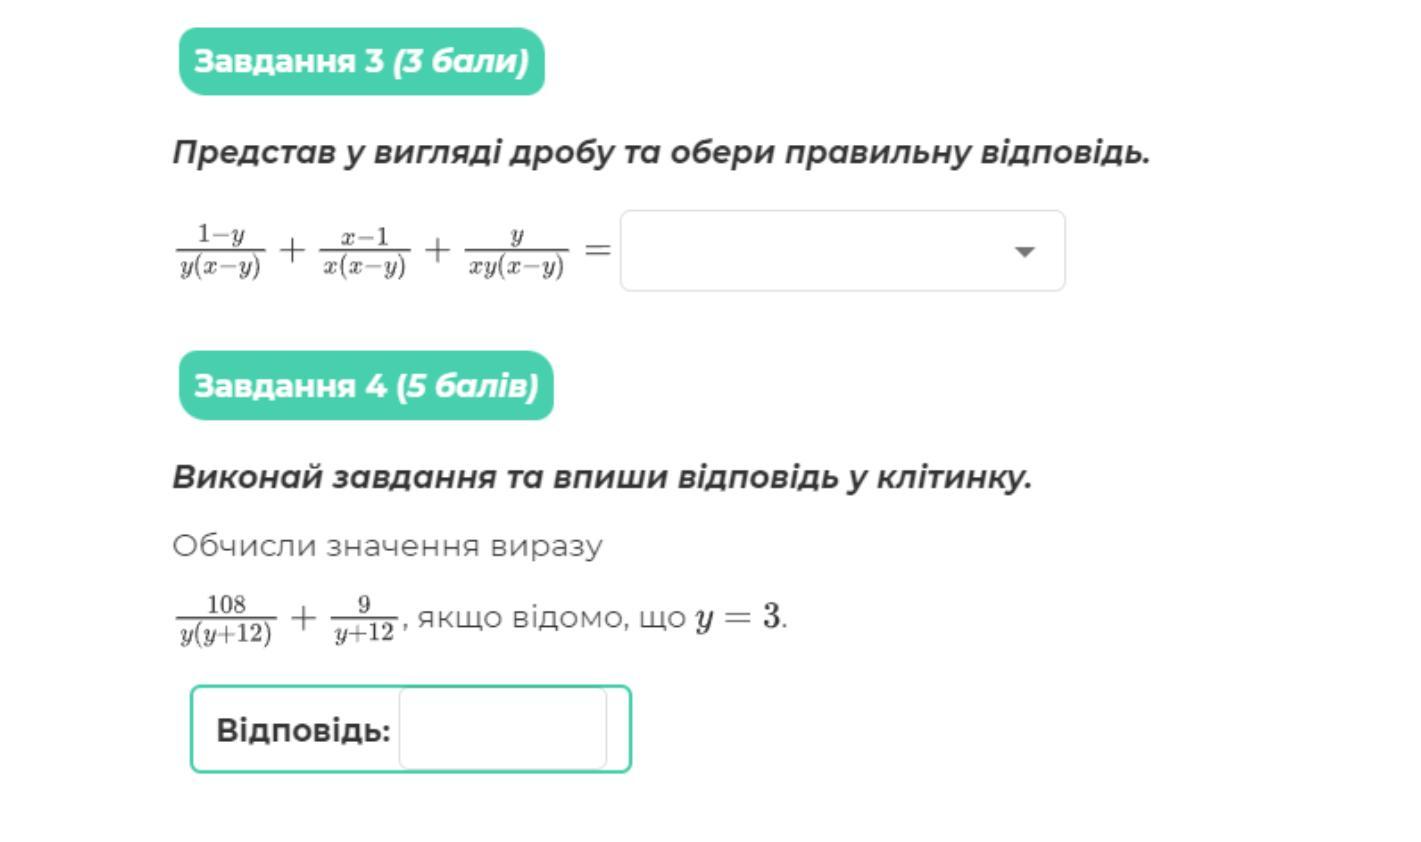Select the fraction 9 over y+12
This screenshot has width=1421, height=842.
364,620
